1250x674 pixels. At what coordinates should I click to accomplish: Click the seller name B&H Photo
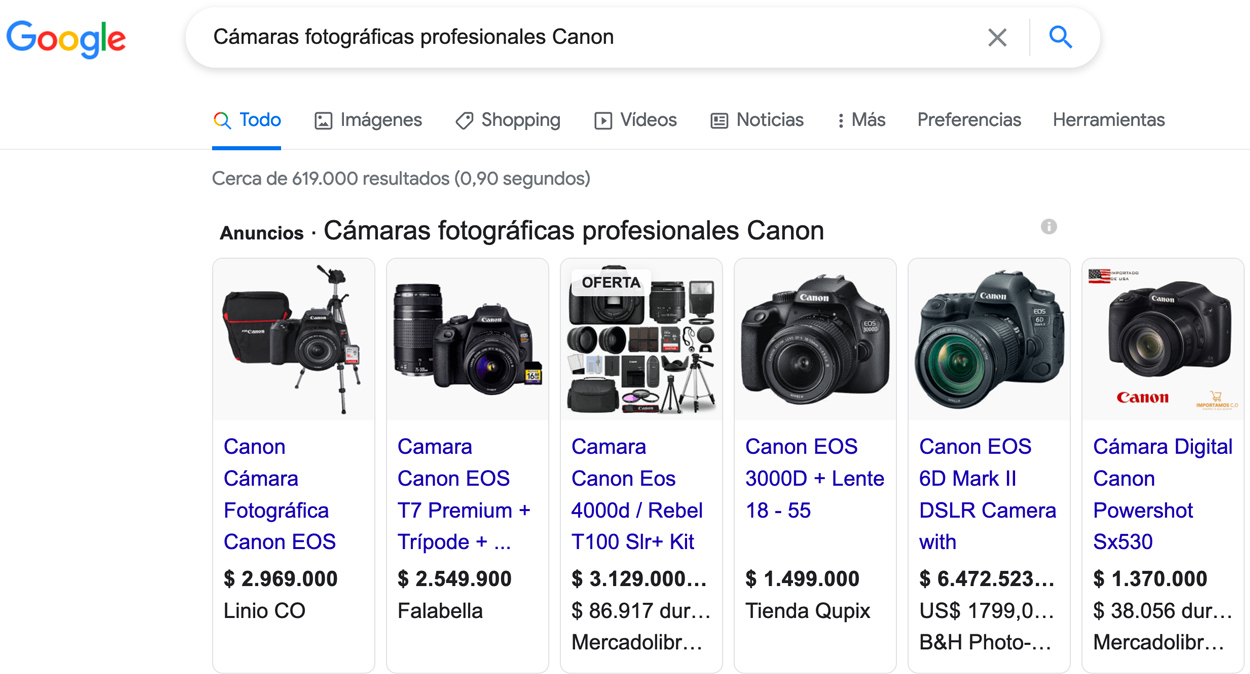986,643
